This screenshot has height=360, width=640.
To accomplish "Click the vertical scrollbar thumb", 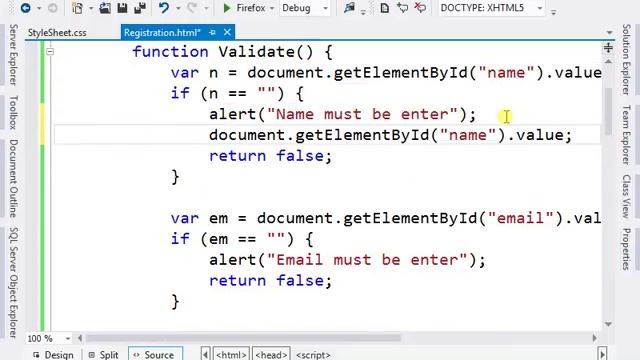I will [x=608, y=111].
